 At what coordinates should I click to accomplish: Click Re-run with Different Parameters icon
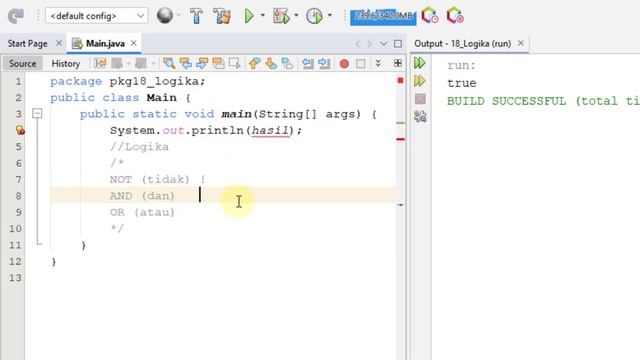point(420,81)
